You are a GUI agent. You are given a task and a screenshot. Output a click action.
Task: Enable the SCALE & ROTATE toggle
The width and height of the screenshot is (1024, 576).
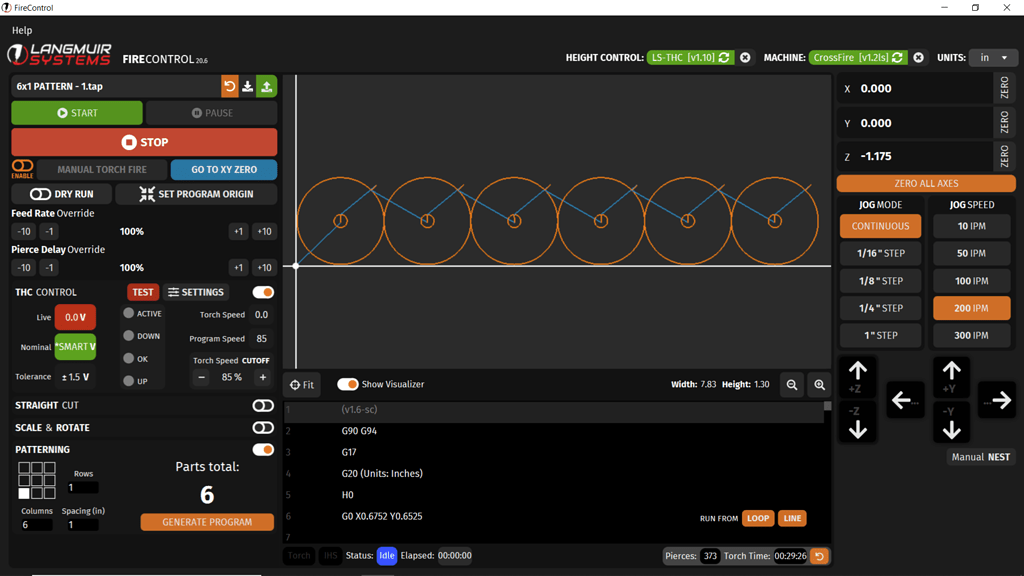tap(263, 427)
